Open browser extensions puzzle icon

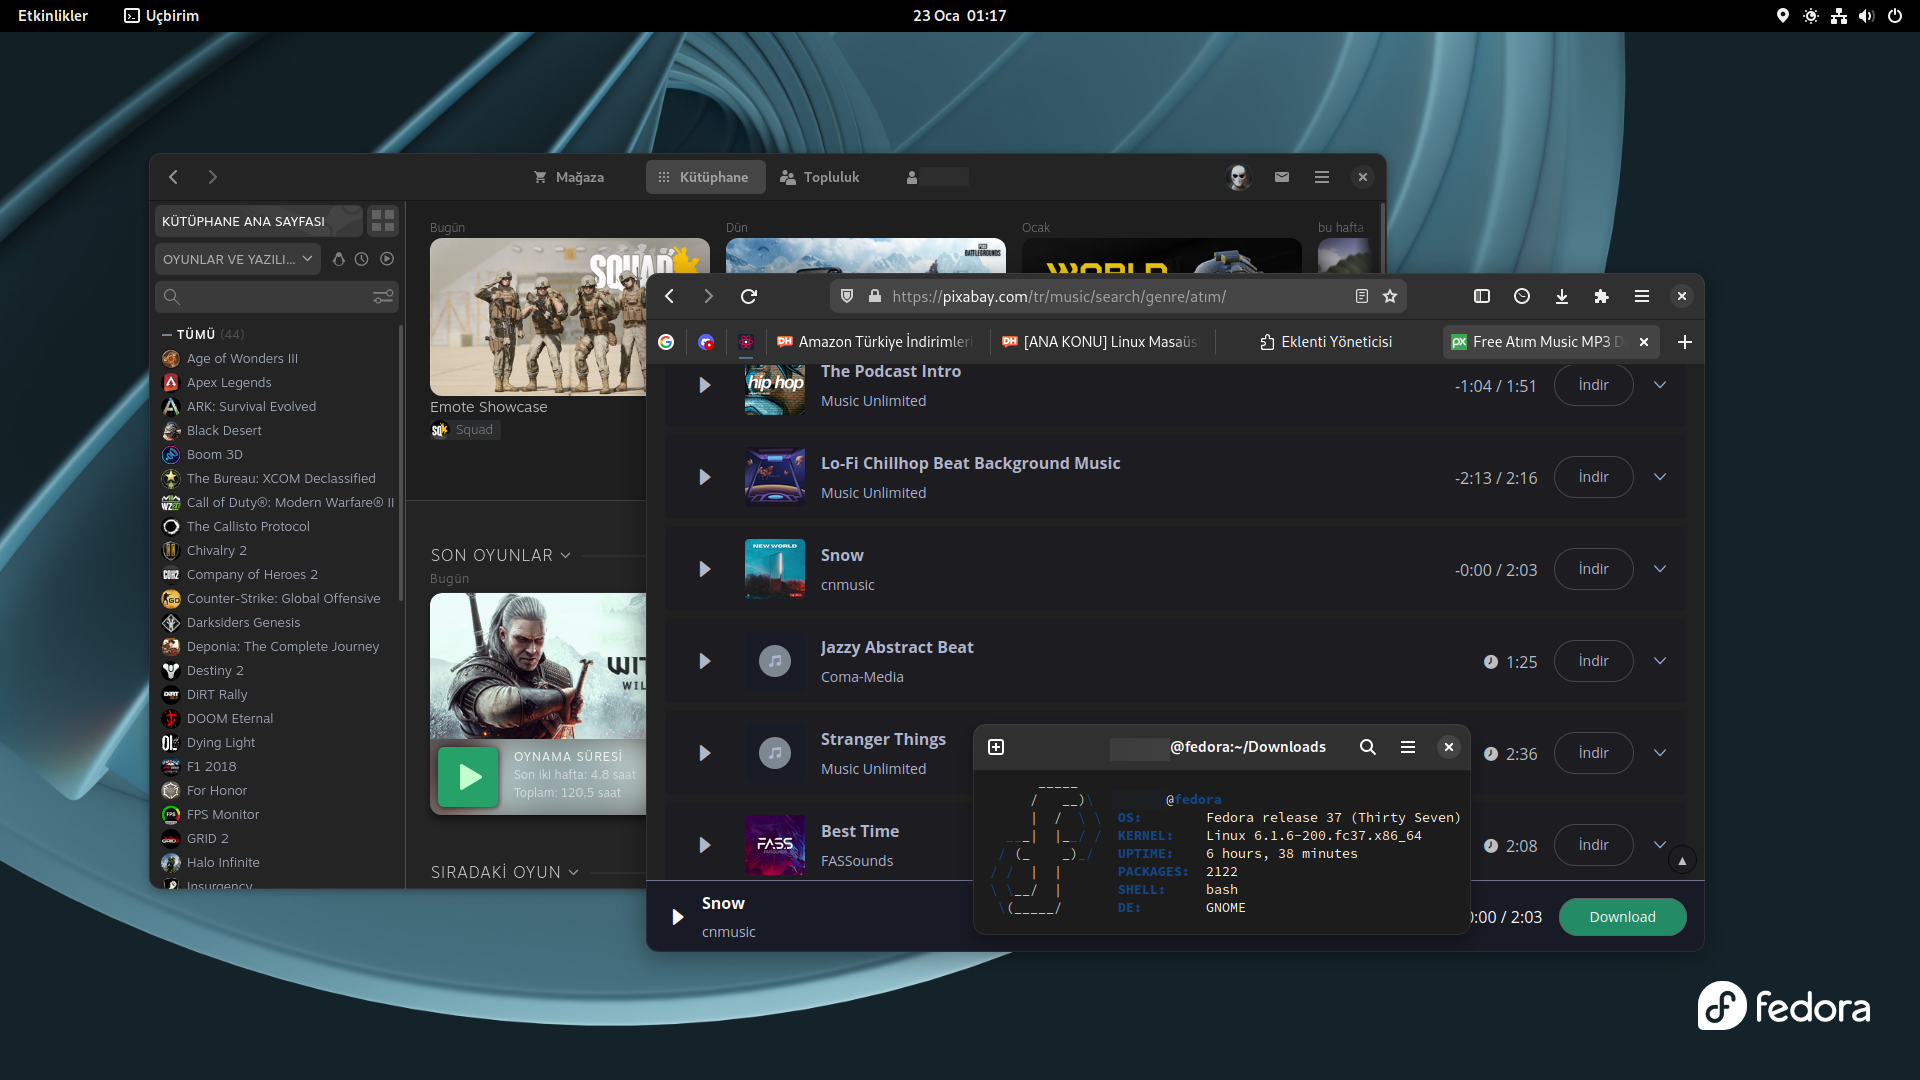click(1602, 296)
